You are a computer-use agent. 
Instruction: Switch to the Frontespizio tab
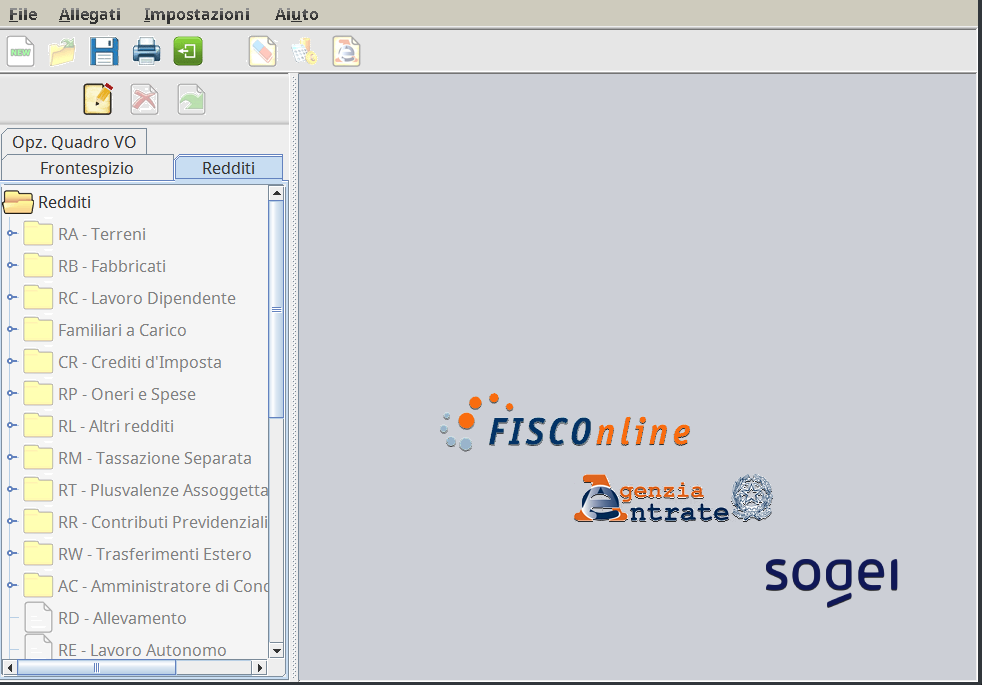click(87, 168)
